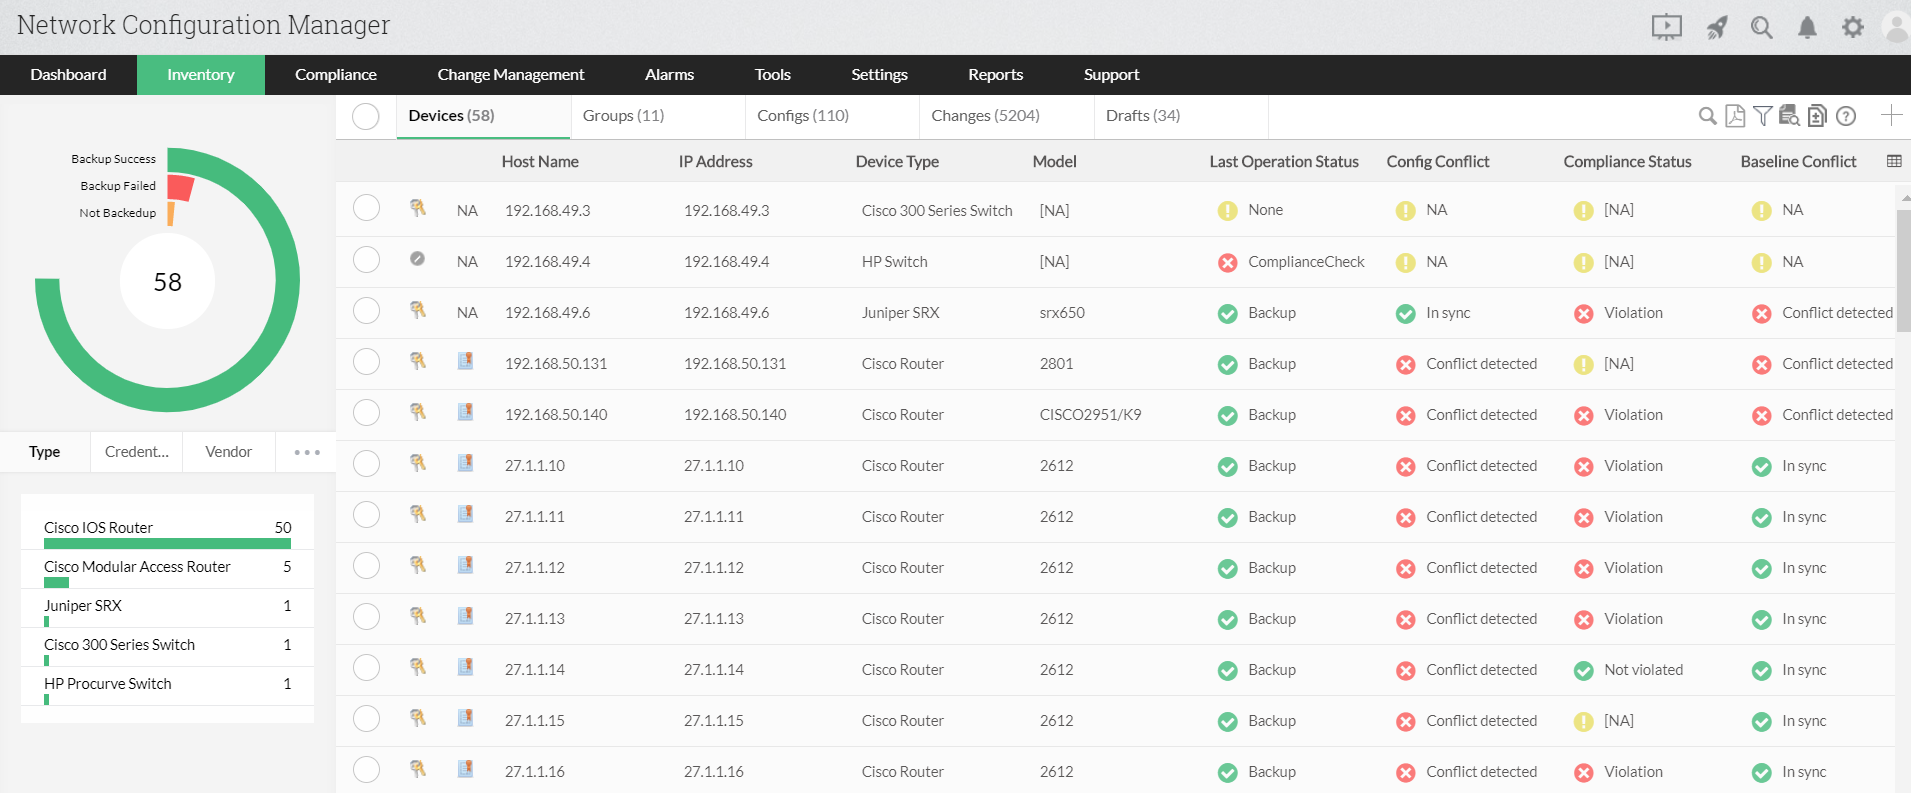Click the rocket quick-start icon
Viewport: 1911px width, 793px height.
click(x=1717, y=28)
